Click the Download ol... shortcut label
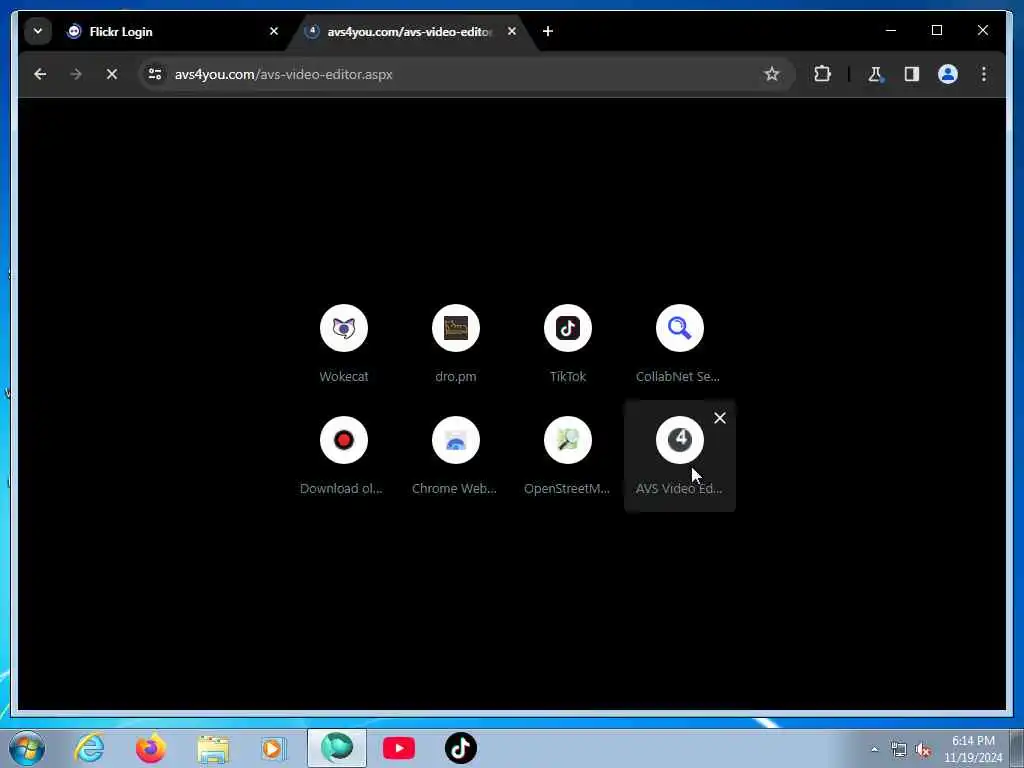The height and width of the screenshot is (768, 1024). click(342, 488)
